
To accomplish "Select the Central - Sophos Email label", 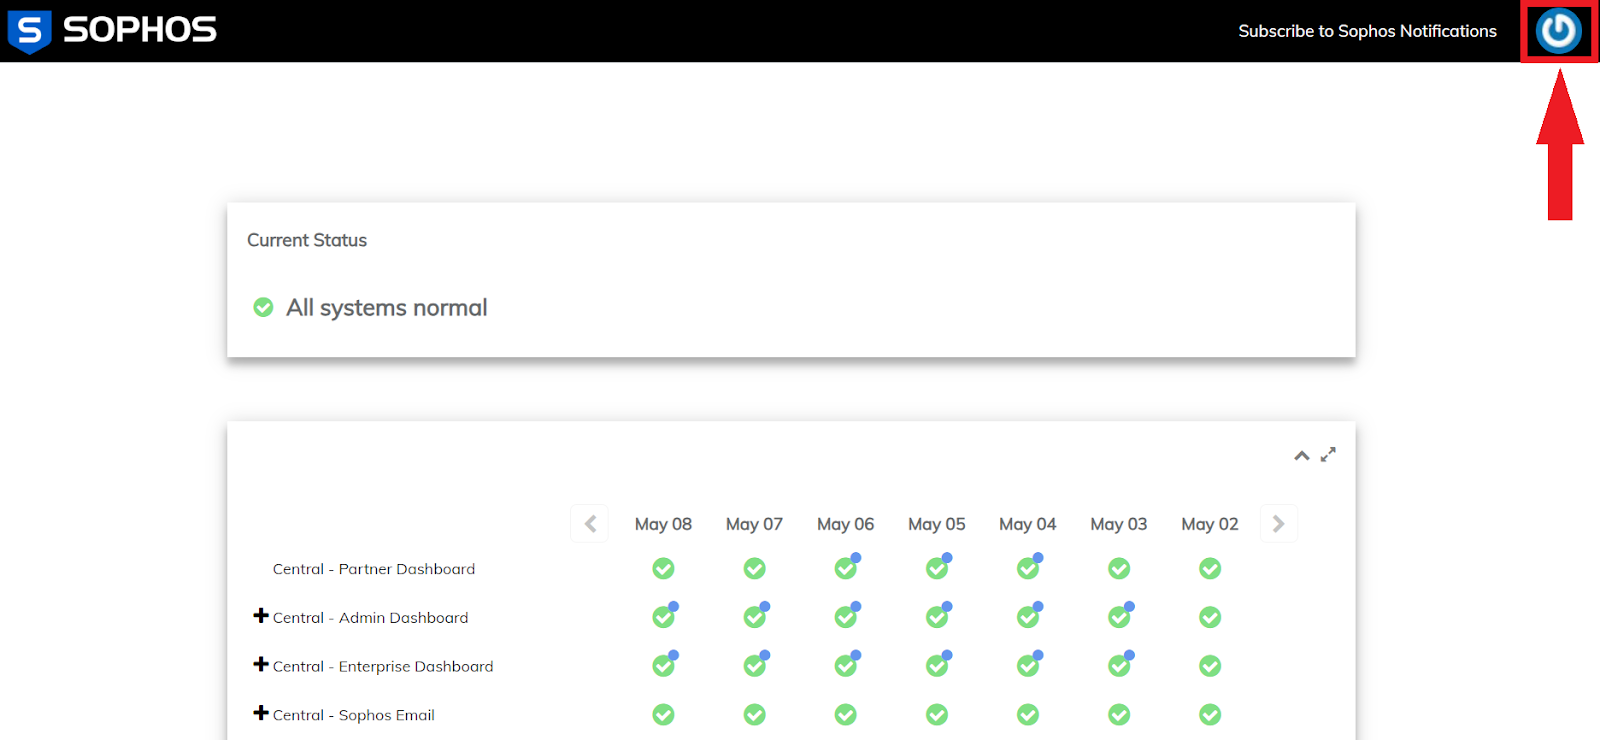I will pos(354,715).
